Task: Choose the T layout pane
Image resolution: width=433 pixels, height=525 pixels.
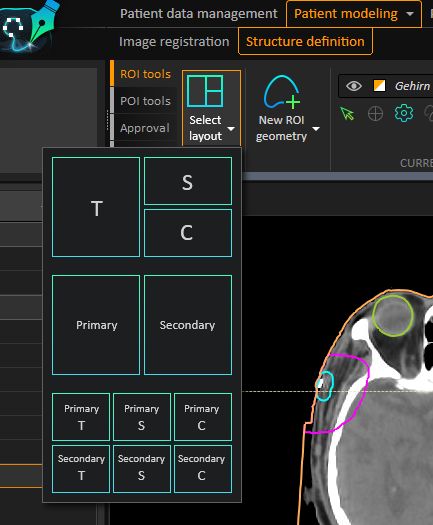Action: [96, 207]
